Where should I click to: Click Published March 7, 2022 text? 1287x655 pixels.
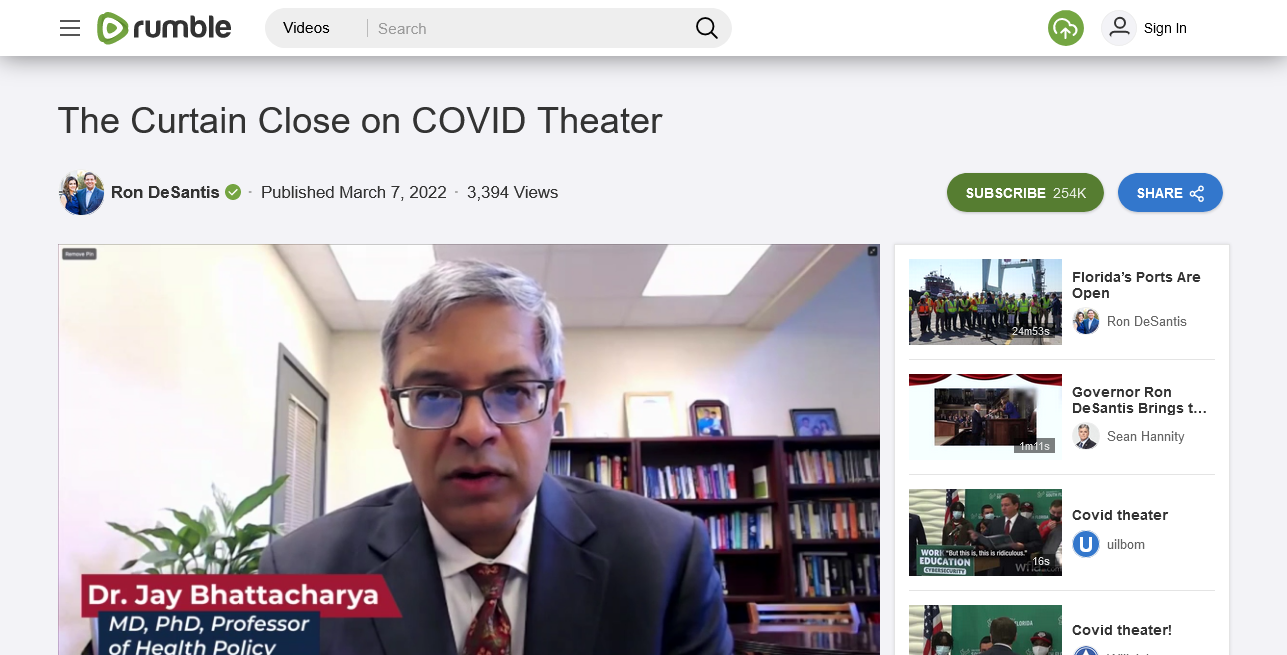pyautogui.click(x=354, y=192)
